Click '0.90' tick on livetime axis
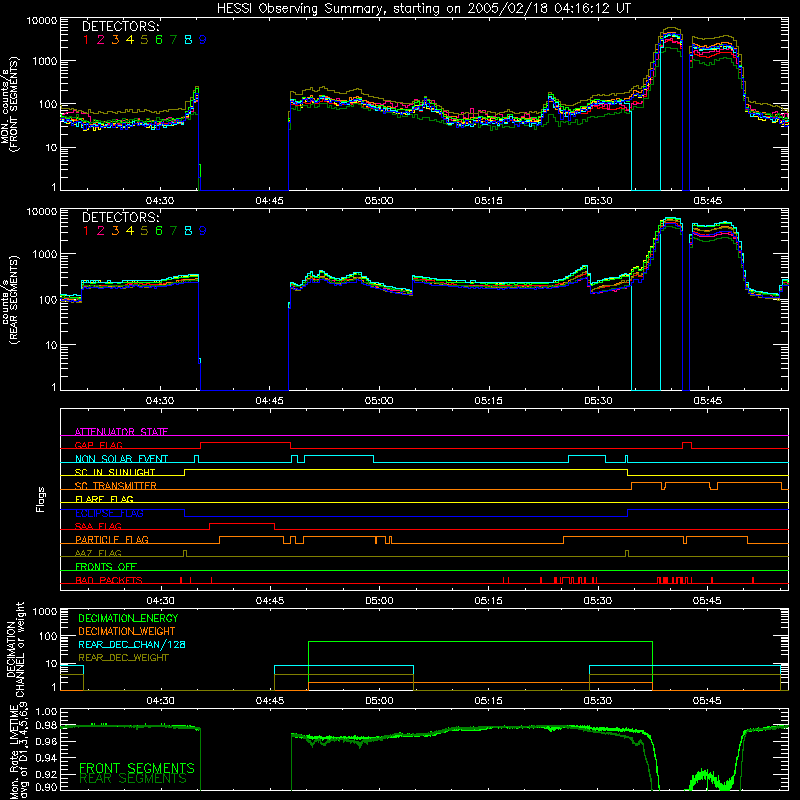This screenshot has height=800, width=800. (x=46, y=787)
